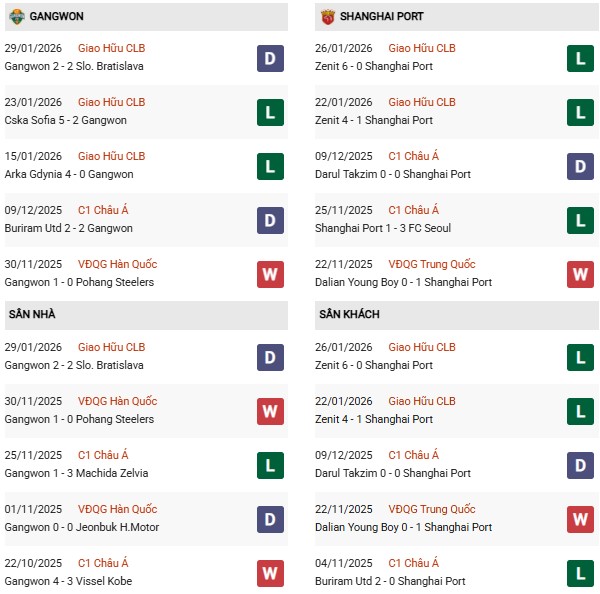Open VĐQG Trung Quốc link under Shanghai Port
This screenshot has height=594, width=600.
(432, 264)
